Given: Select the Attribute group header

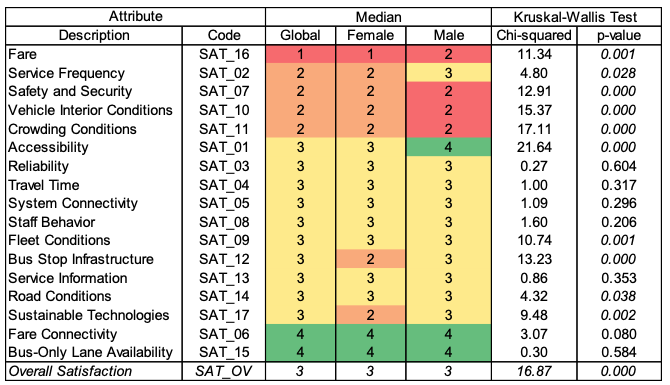Looking at the screenshot, I should 135,17.
